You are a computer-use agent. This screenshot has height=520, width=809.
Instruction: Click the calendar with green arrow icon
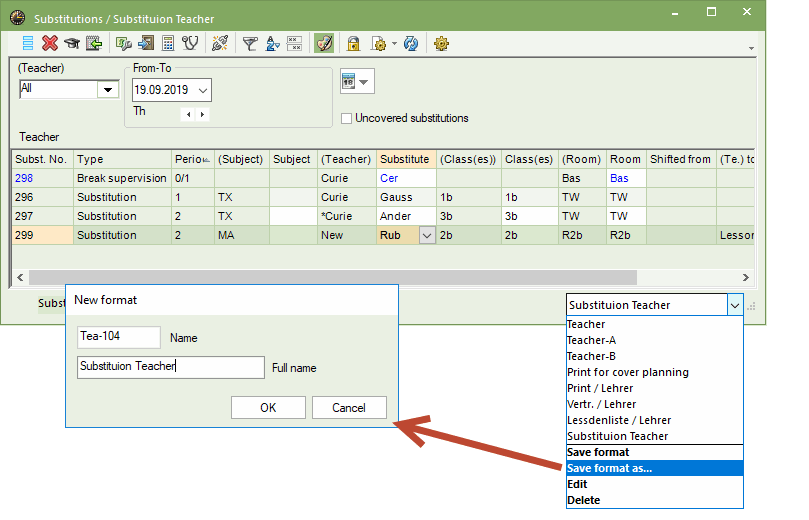(x=94, y=43)
